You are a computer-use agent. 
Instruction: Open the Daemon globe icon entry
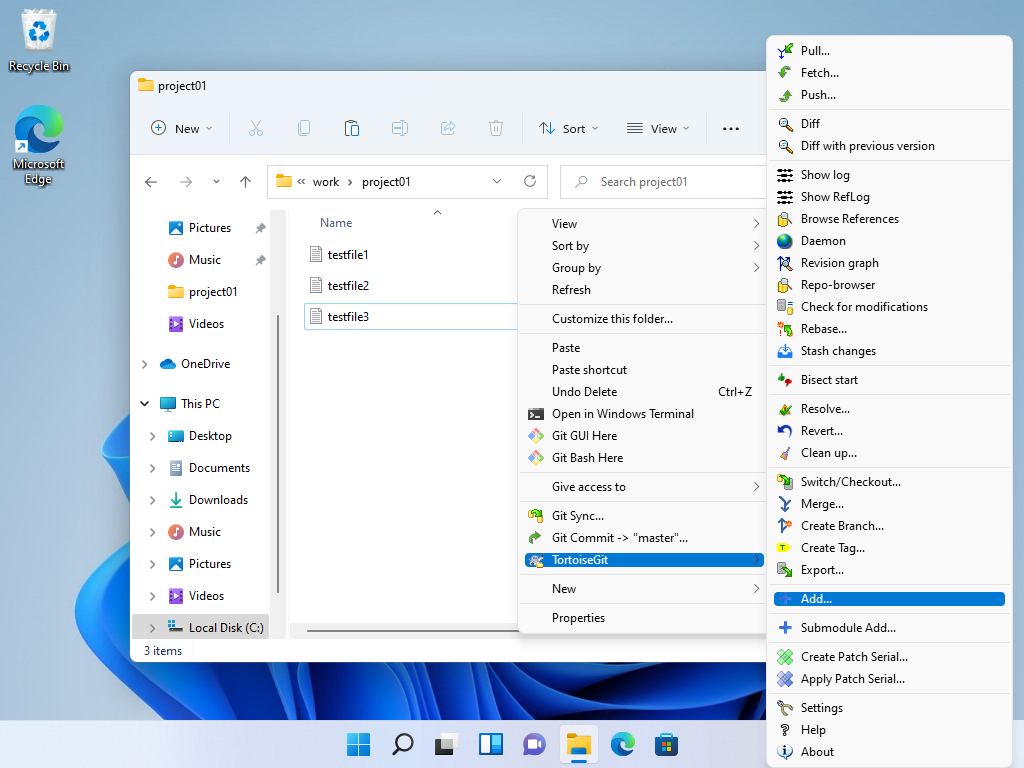[x=785, y=241]
